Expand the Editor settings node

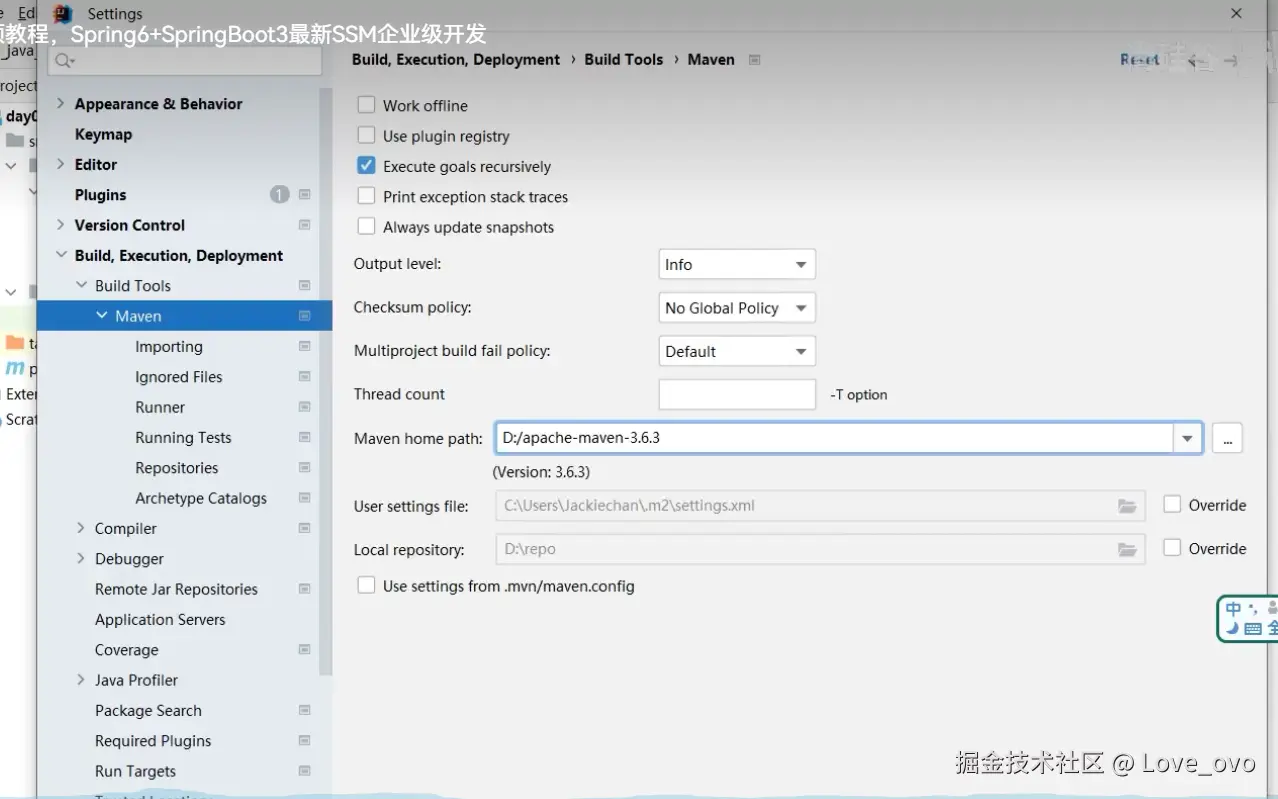(61, 164)
